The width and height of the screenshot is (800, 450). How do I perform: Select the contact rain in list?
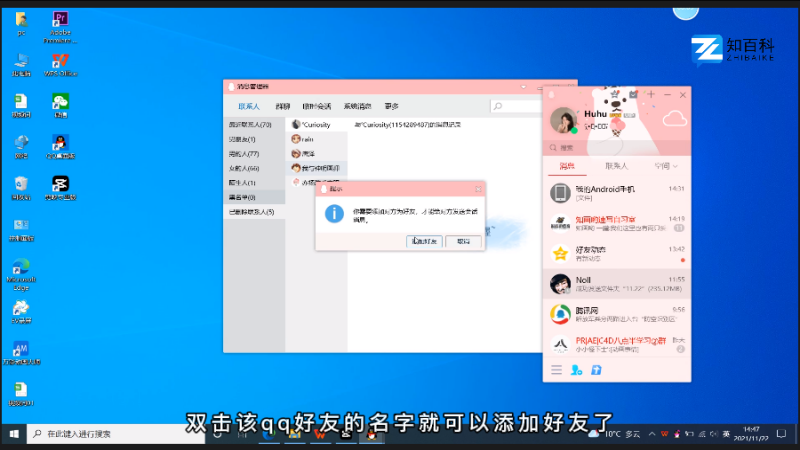pyautogui.click(x=316, y=139)
